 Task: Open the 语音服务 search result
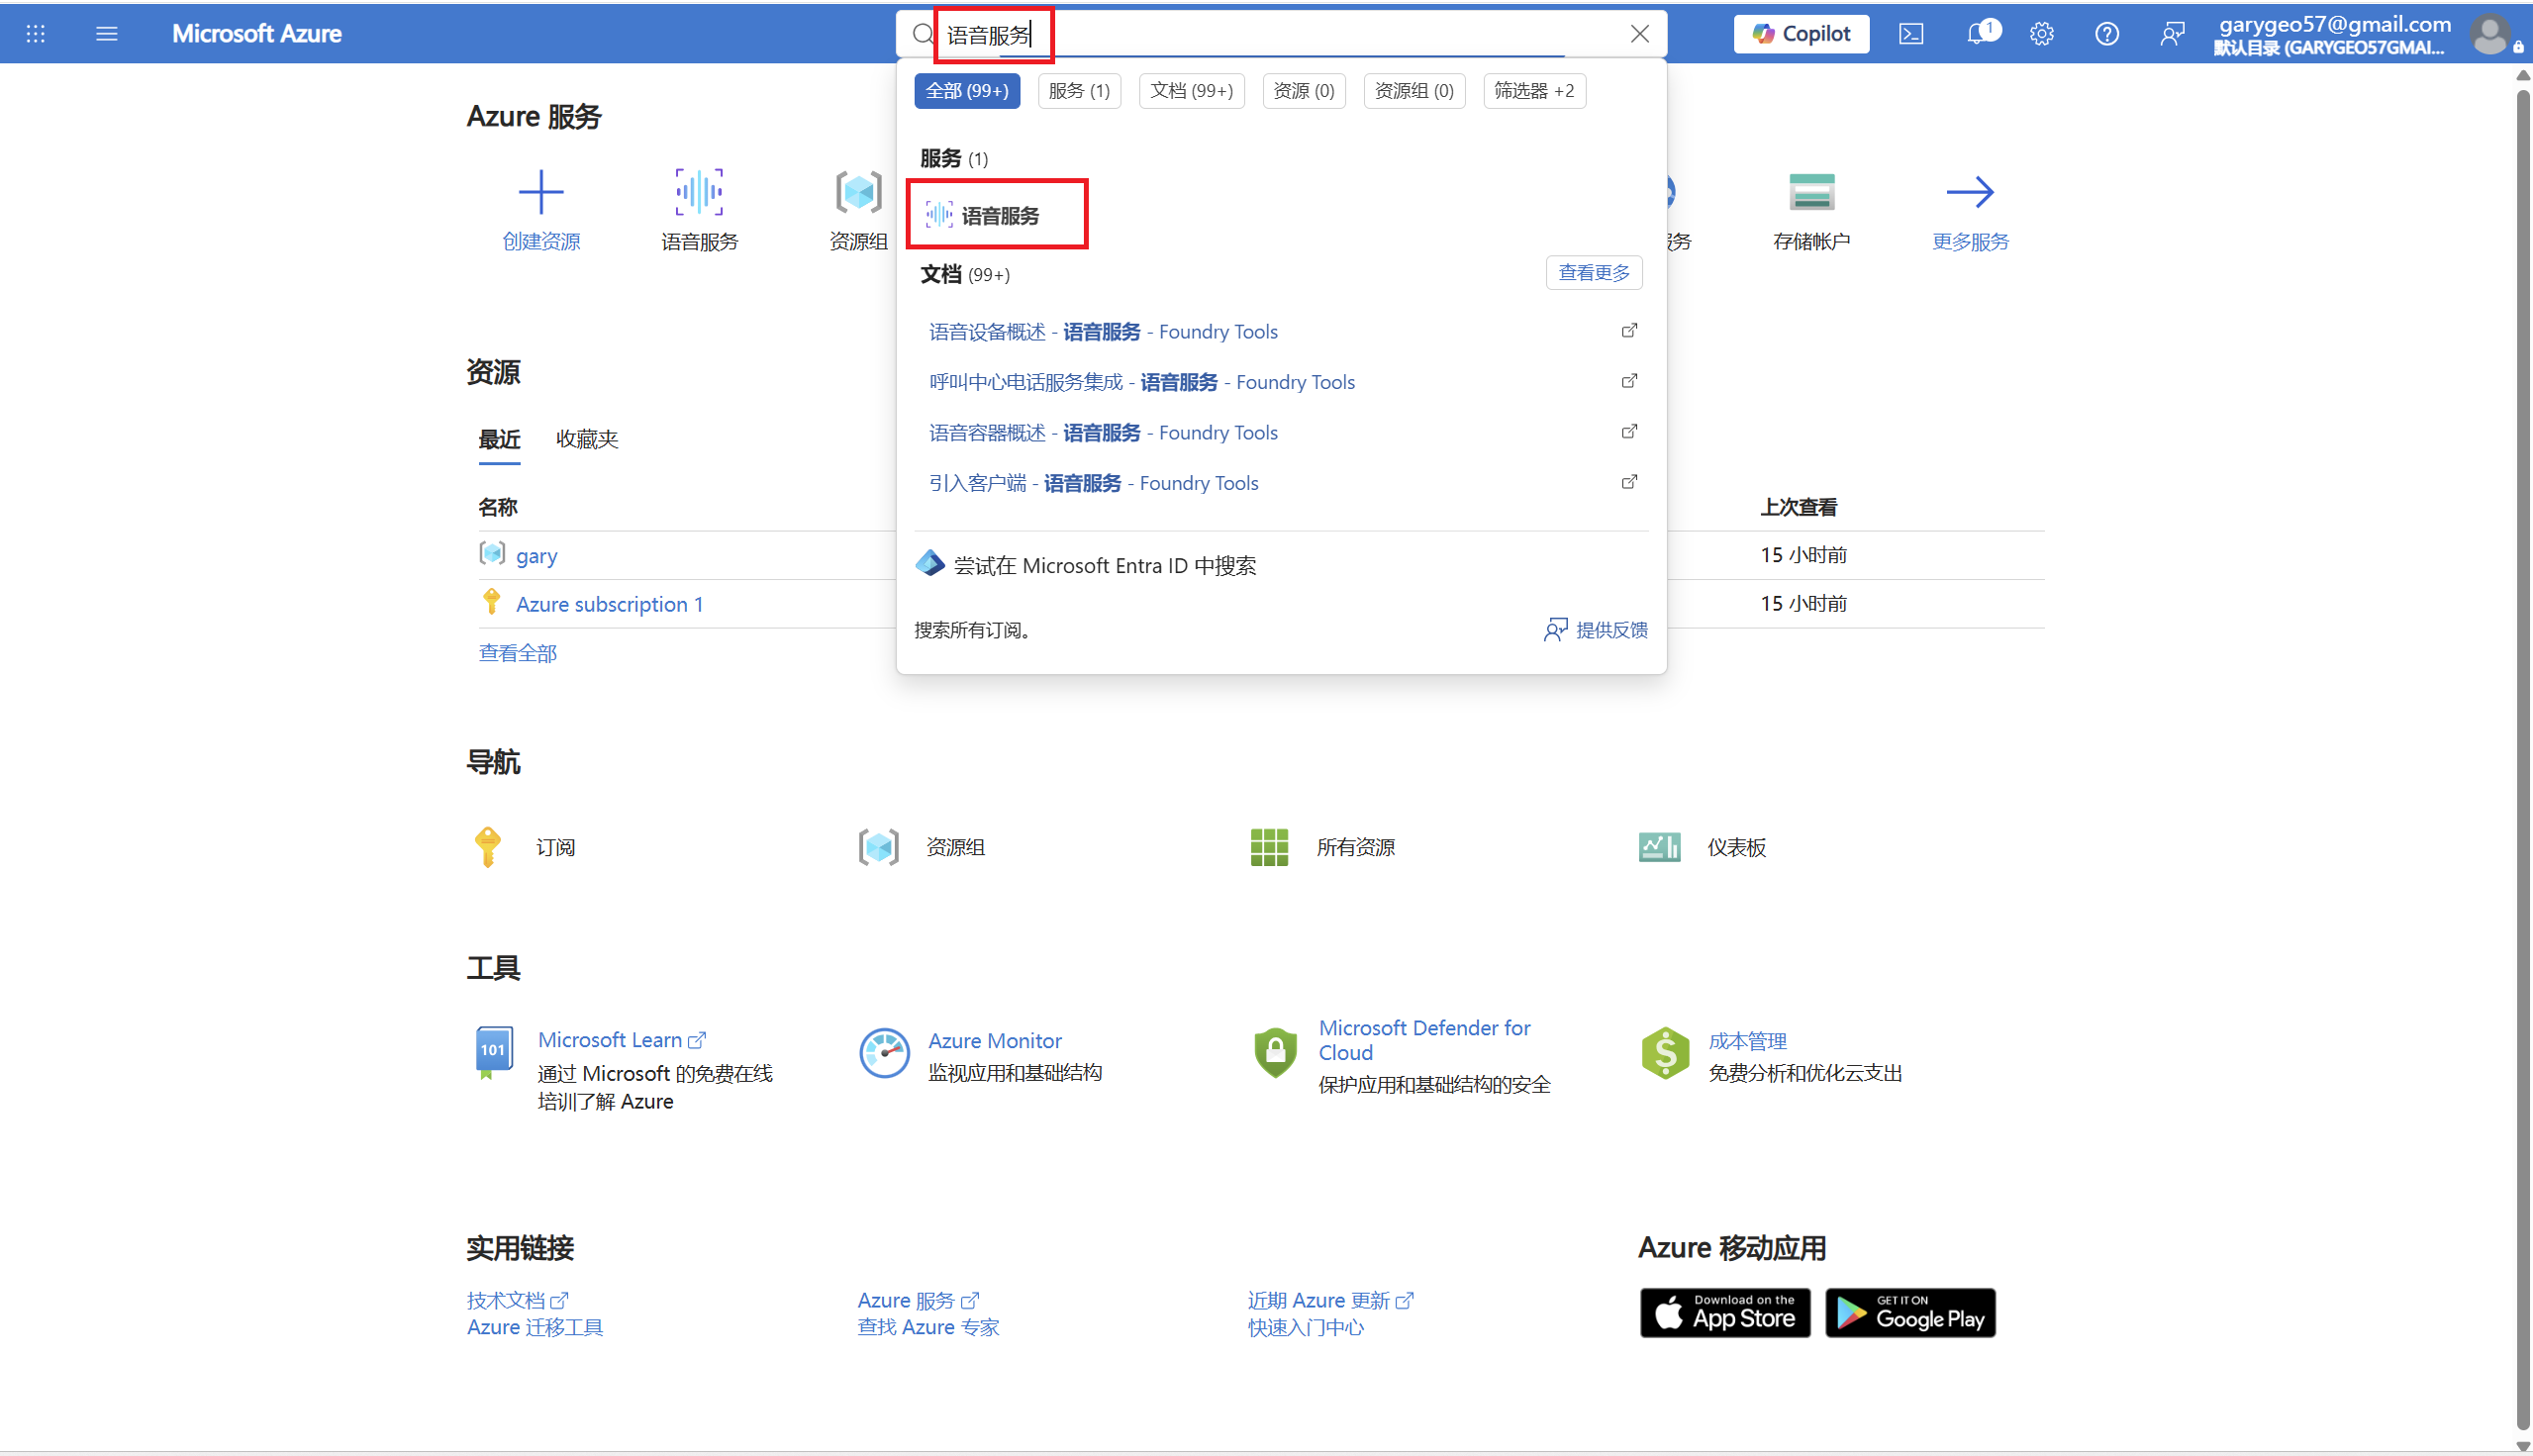(x=997, y=215)
